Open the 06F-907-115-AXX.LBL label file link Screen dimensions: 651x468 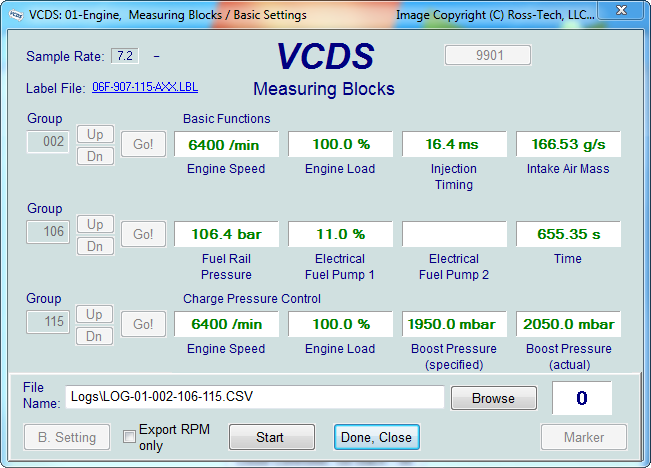pyautogui.click(x=145, y=87)
